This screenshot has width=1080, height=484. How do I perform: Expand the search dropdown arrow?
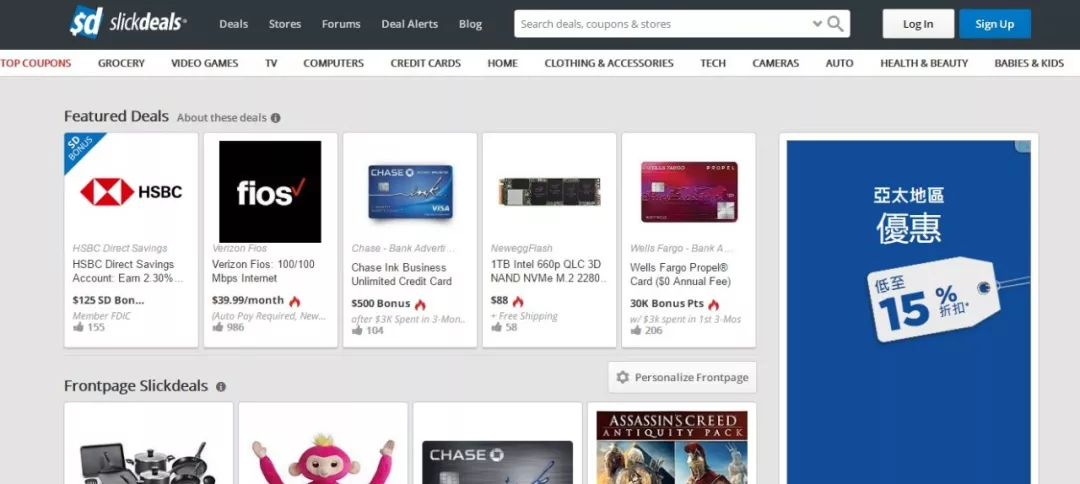click(x=817, y=24)
